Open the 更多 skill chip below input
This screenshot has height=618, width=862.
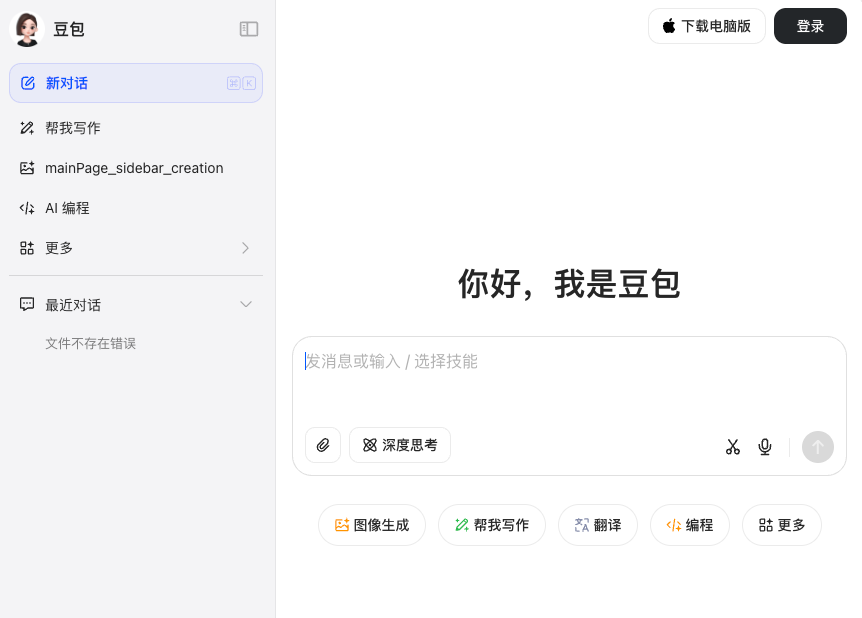point(782,525)
